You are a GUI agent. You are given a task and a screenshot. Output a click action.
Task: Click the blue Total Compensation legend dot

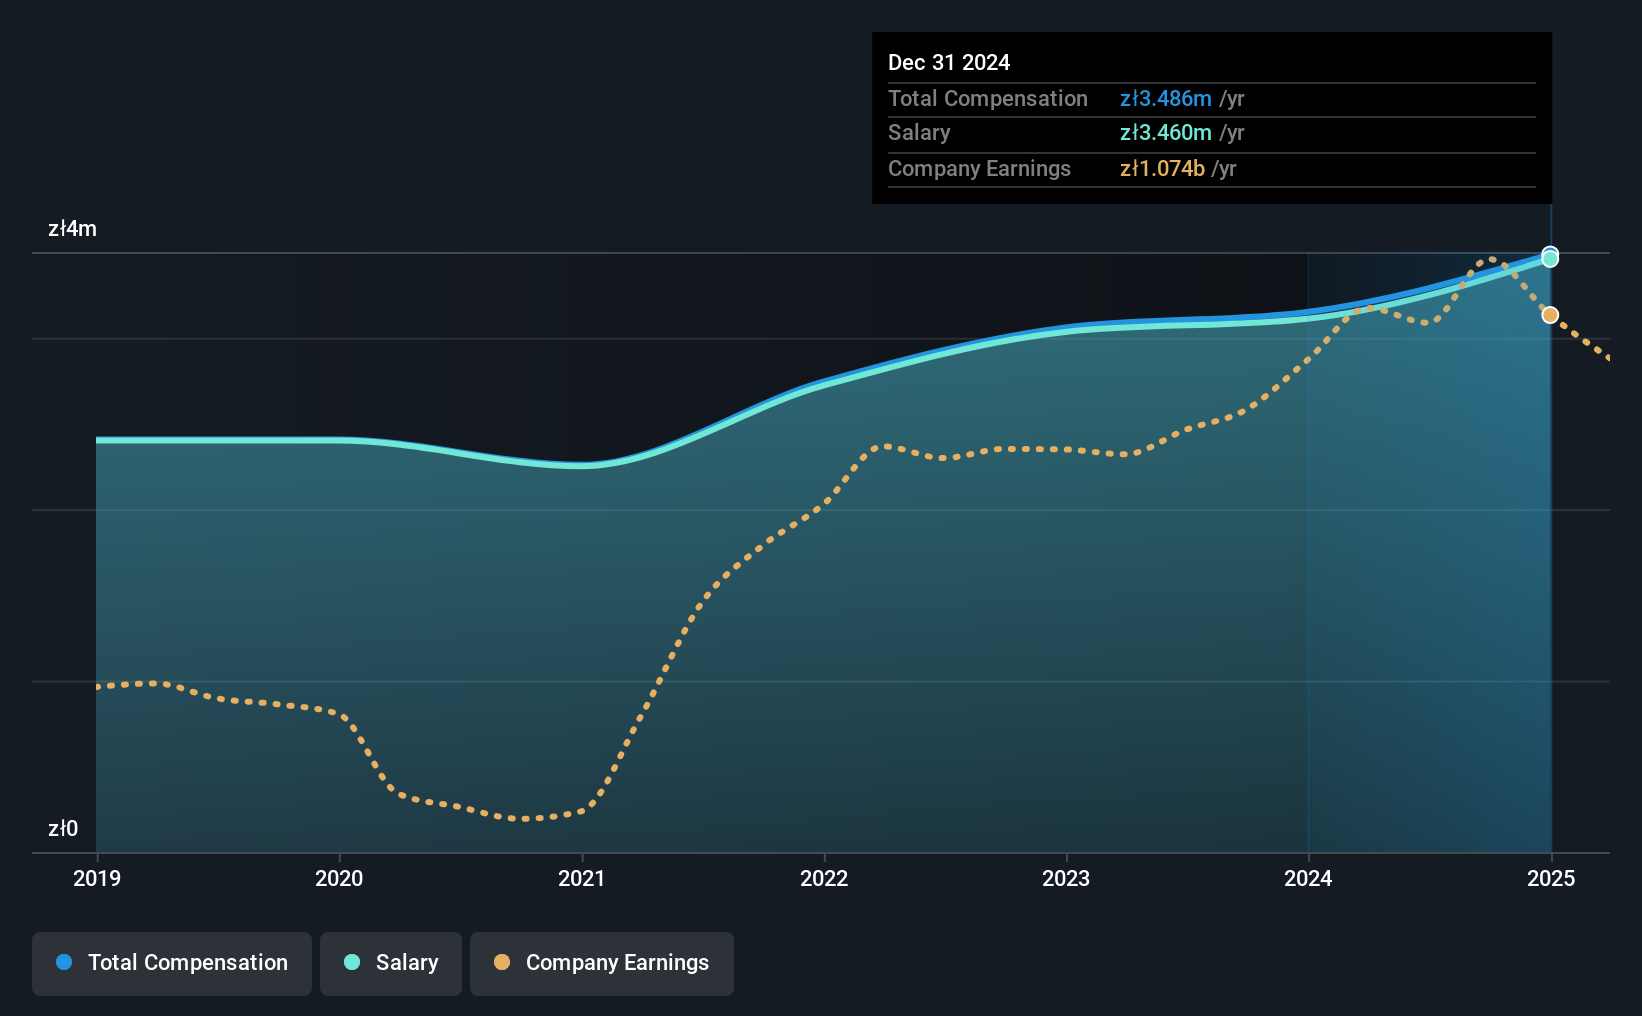point(64,962)
